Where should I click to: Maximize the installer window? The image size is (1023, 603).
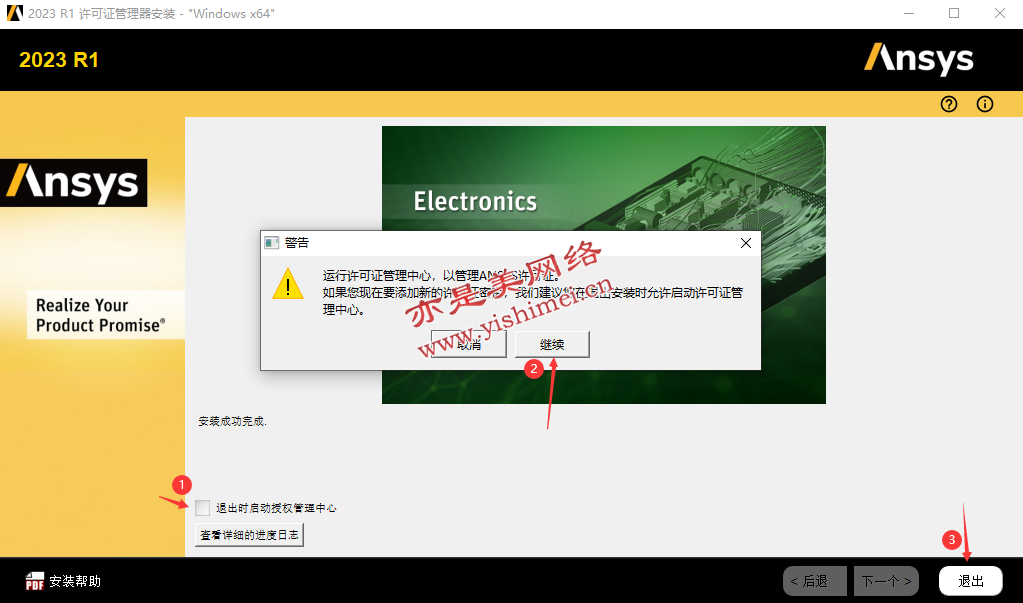point(954,13)
